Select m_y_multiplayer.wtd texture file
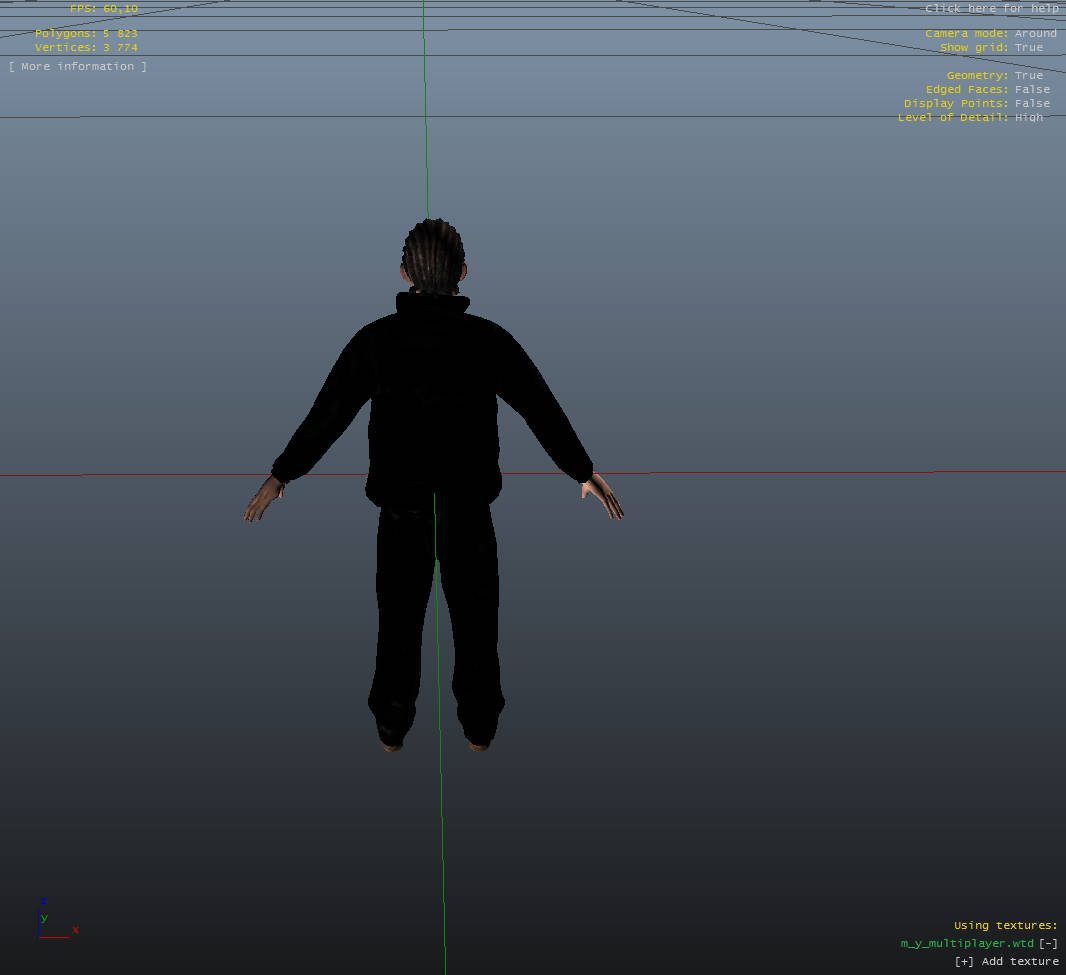This screenshot has width=1066, height=975. [967, 943]
